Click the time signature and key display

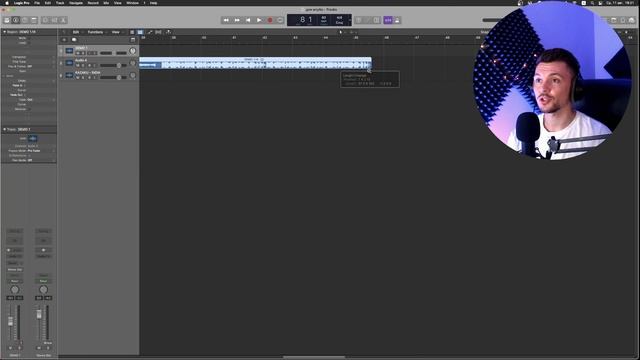coord(339,20)
